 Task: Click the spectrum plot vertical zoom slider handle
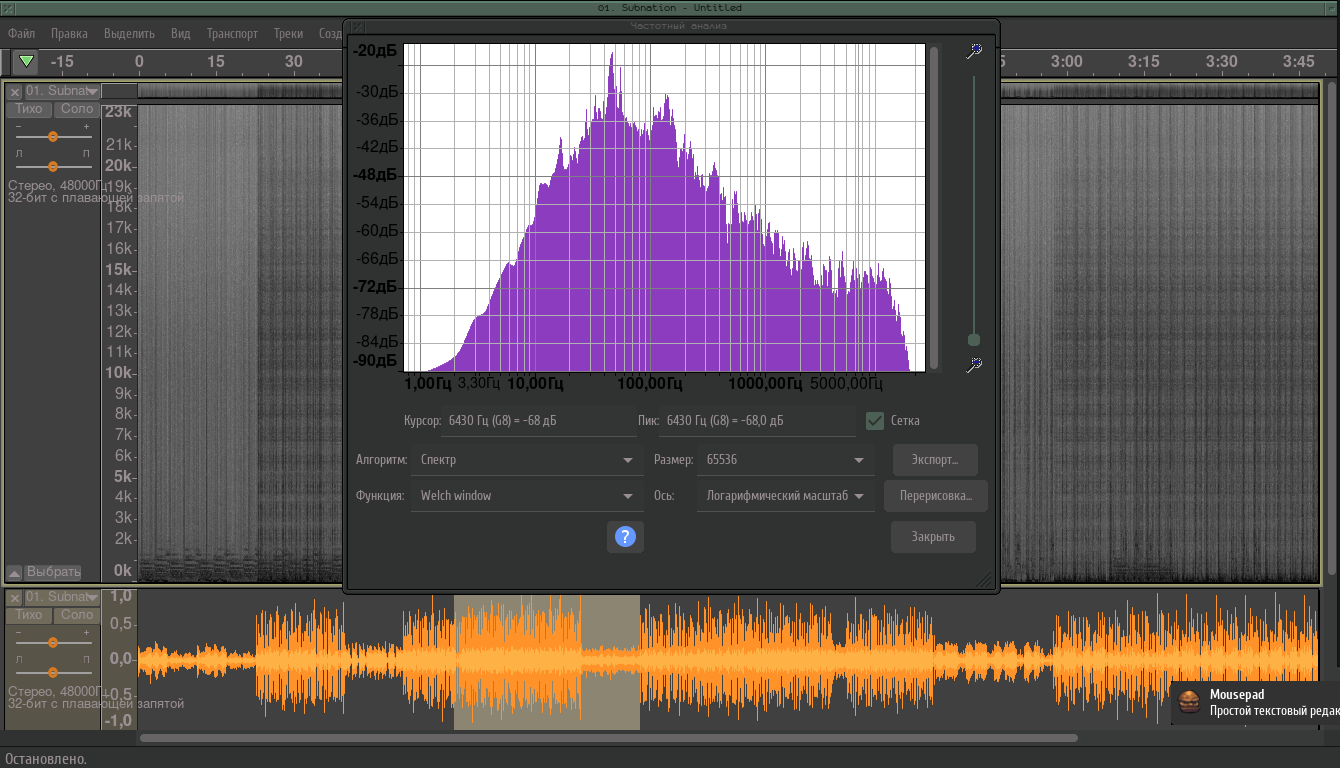pos(974,340)
